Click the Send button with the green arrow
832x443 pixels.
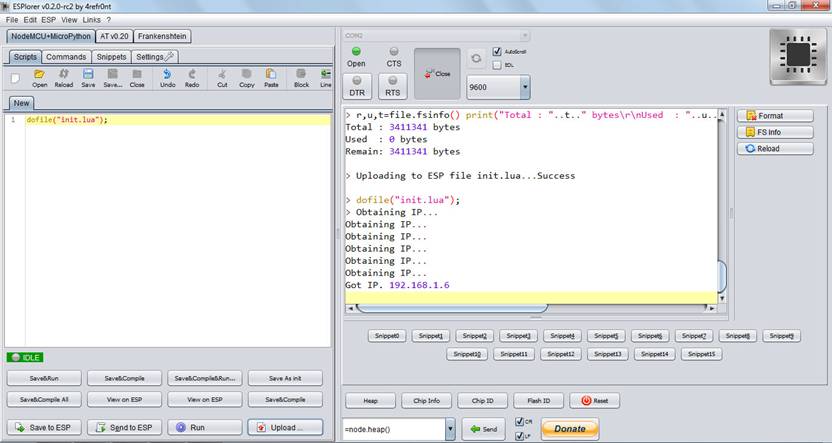483,429
